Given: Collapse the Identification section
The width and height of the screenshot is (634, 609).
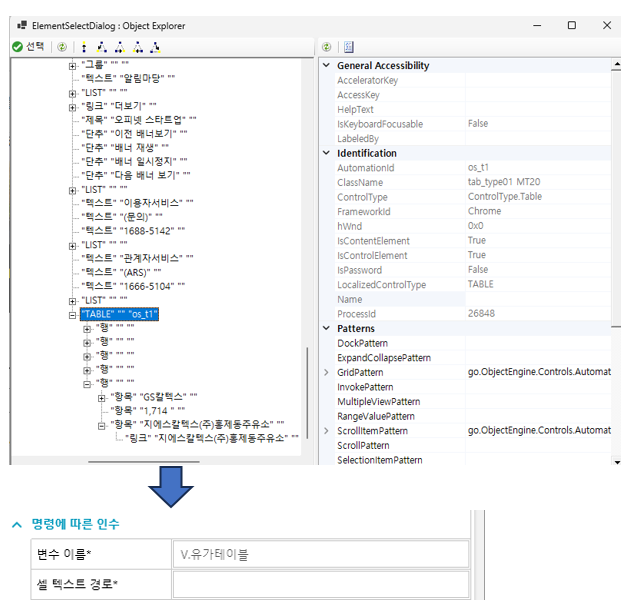Looking at the screenshot, I should (x=326, y=153).
